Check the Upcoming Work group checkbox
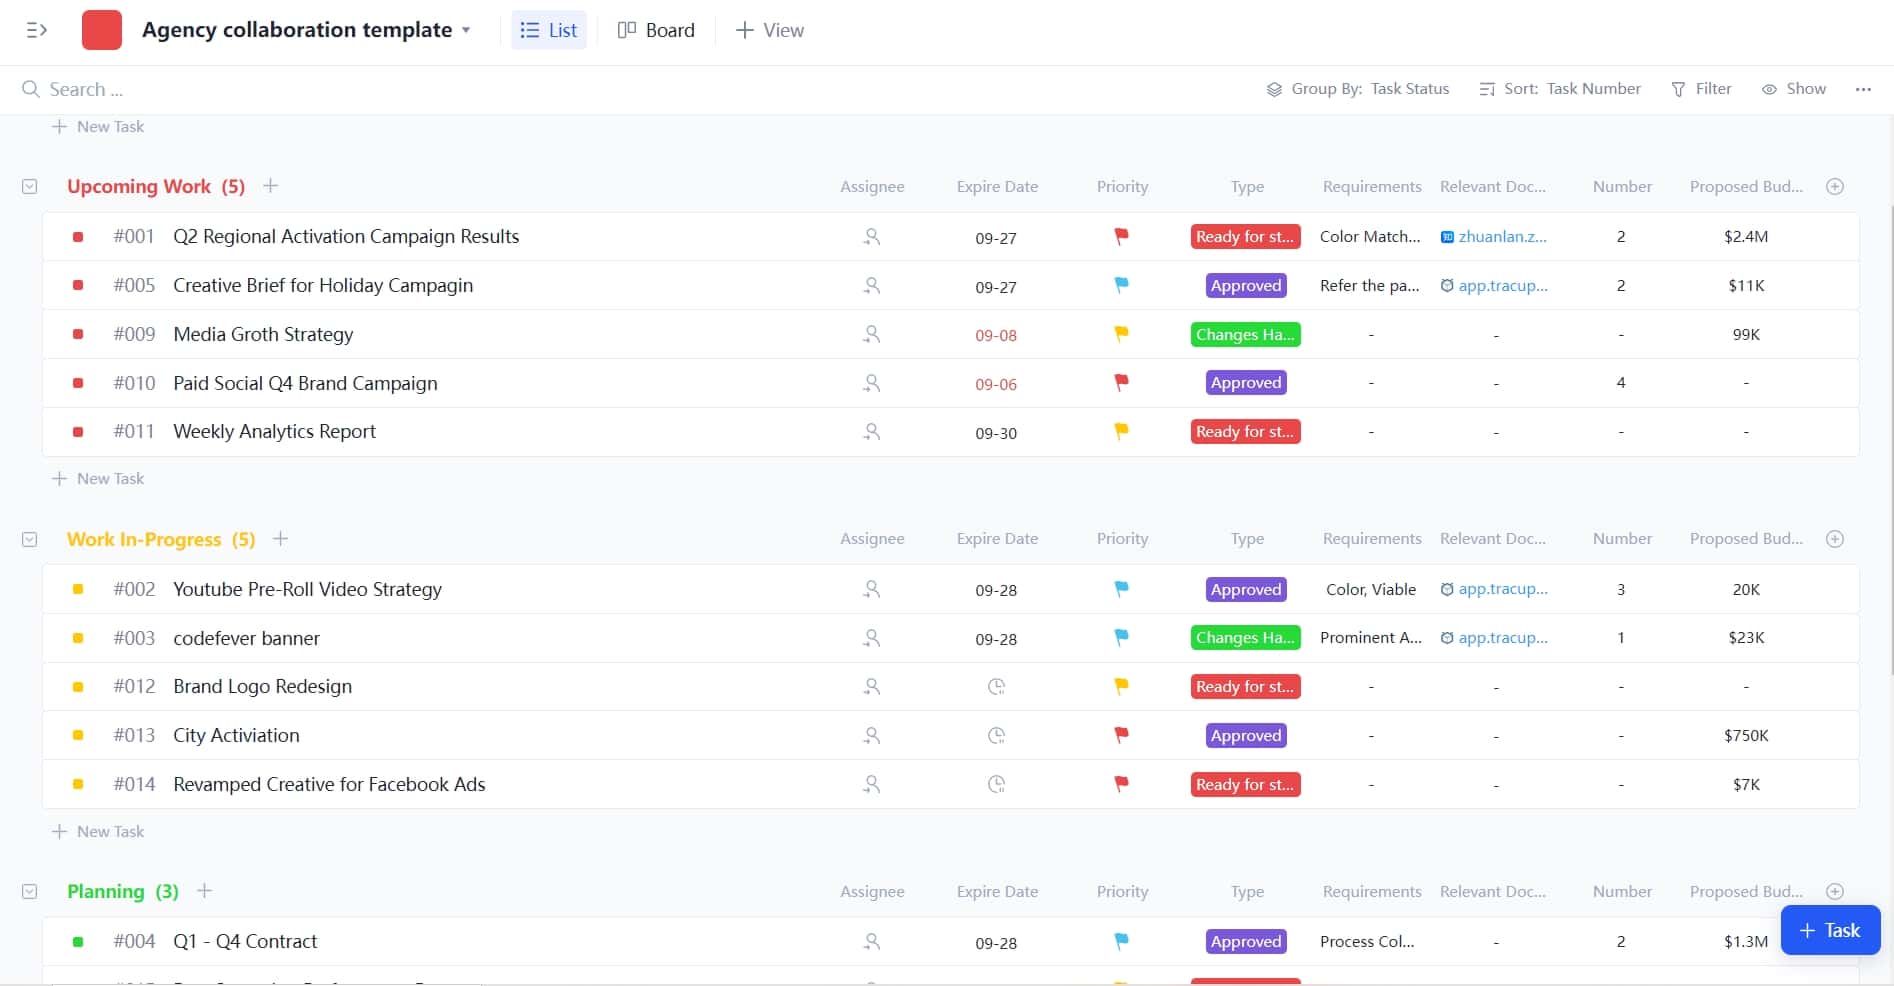 pyautogui.click(x=29, y=186)
